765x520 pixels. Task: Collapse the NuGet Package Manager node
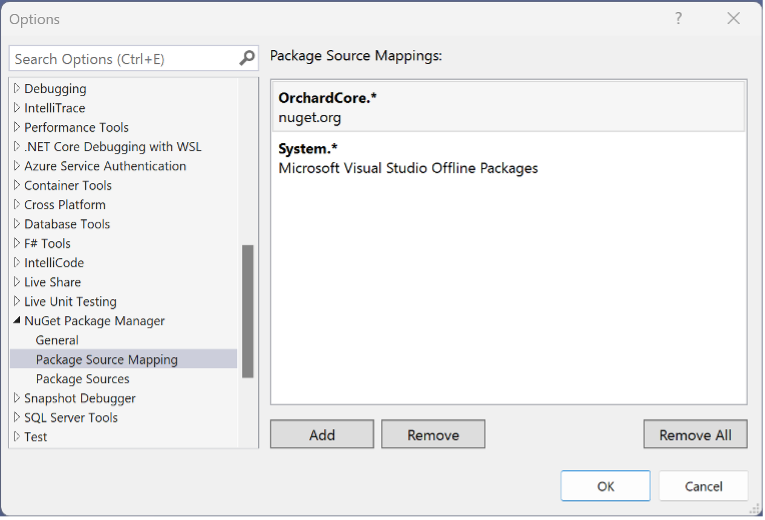(17, 321)
